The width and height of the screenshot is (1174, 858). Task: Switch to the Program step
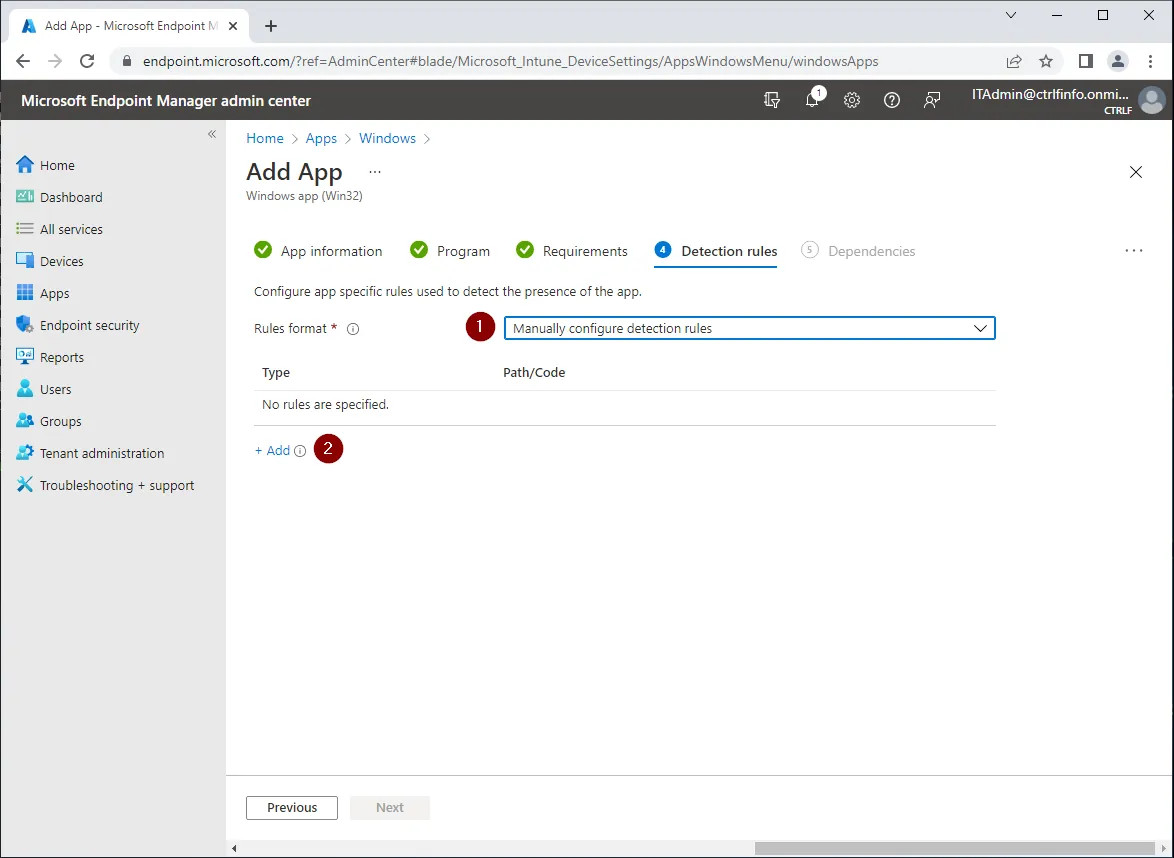coord(450,251)
